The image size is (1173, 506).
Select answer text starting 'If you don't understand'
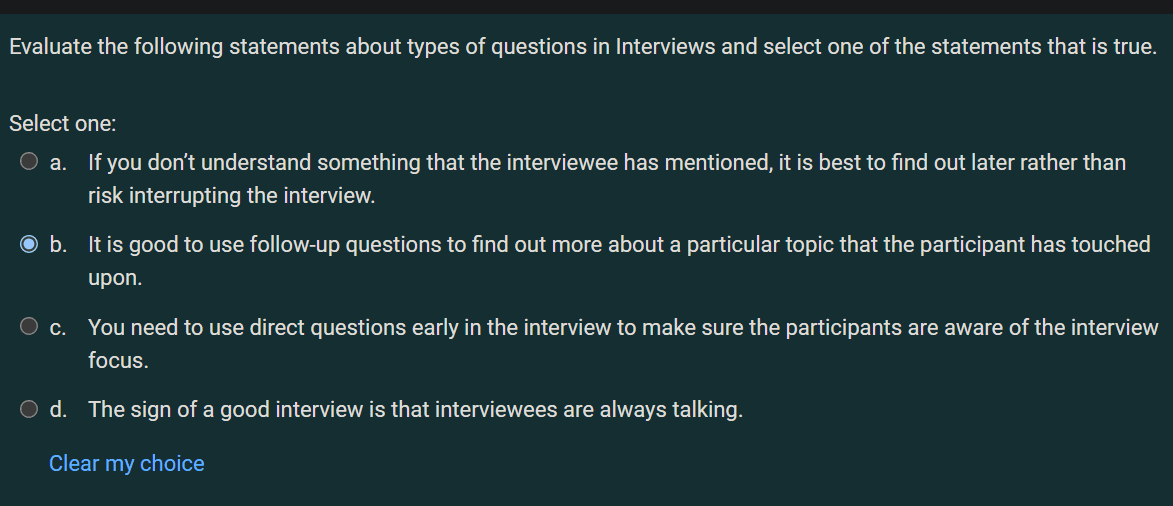(607, 179)
